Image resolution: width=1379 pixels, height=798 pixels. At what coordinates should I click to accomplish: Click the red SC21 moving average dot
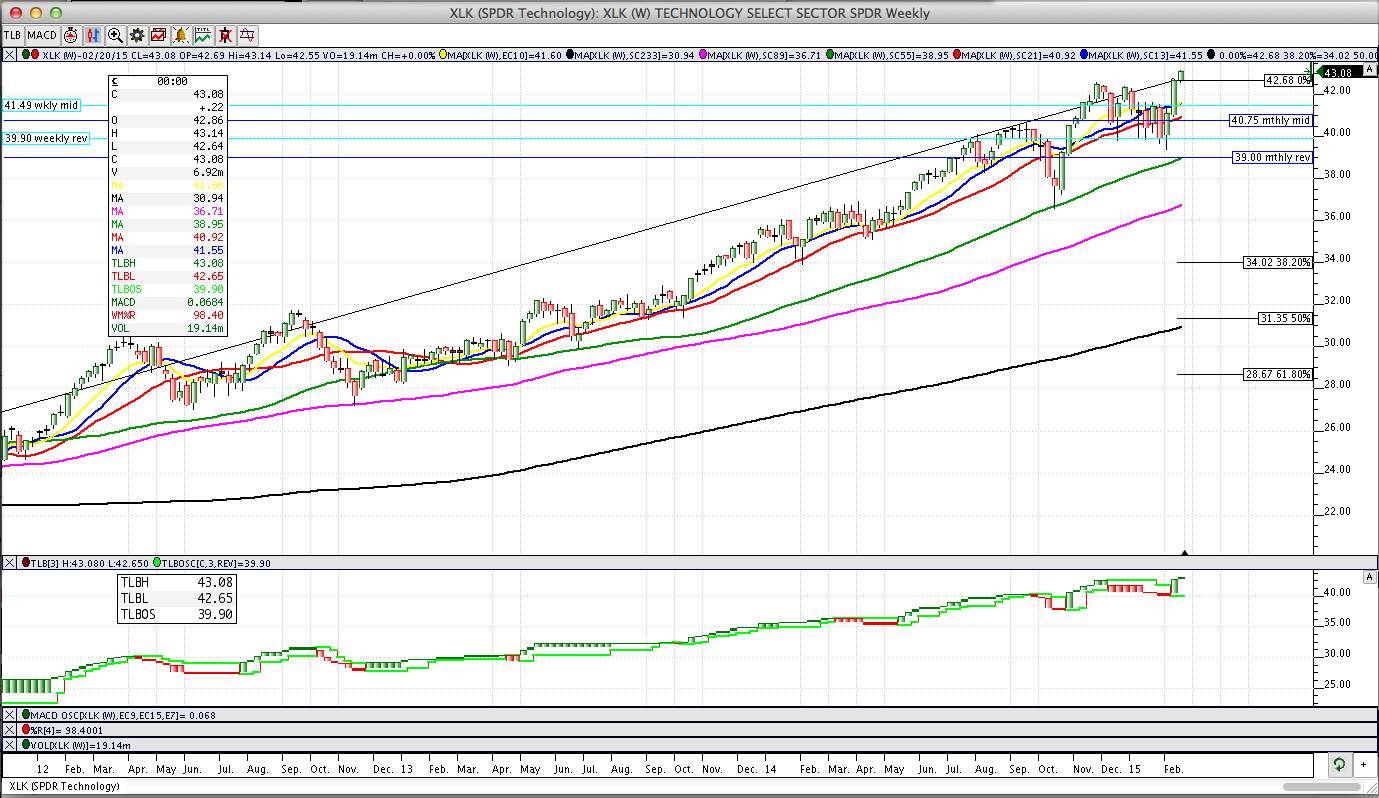click(x=957, y=54)
